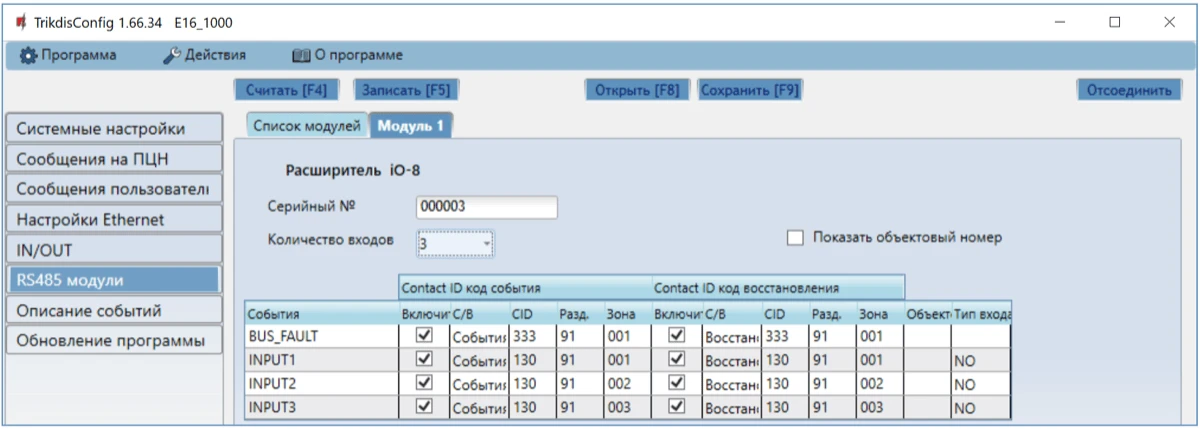
Task: Click the Записать [F5] button
Action: tap(405, 90)
